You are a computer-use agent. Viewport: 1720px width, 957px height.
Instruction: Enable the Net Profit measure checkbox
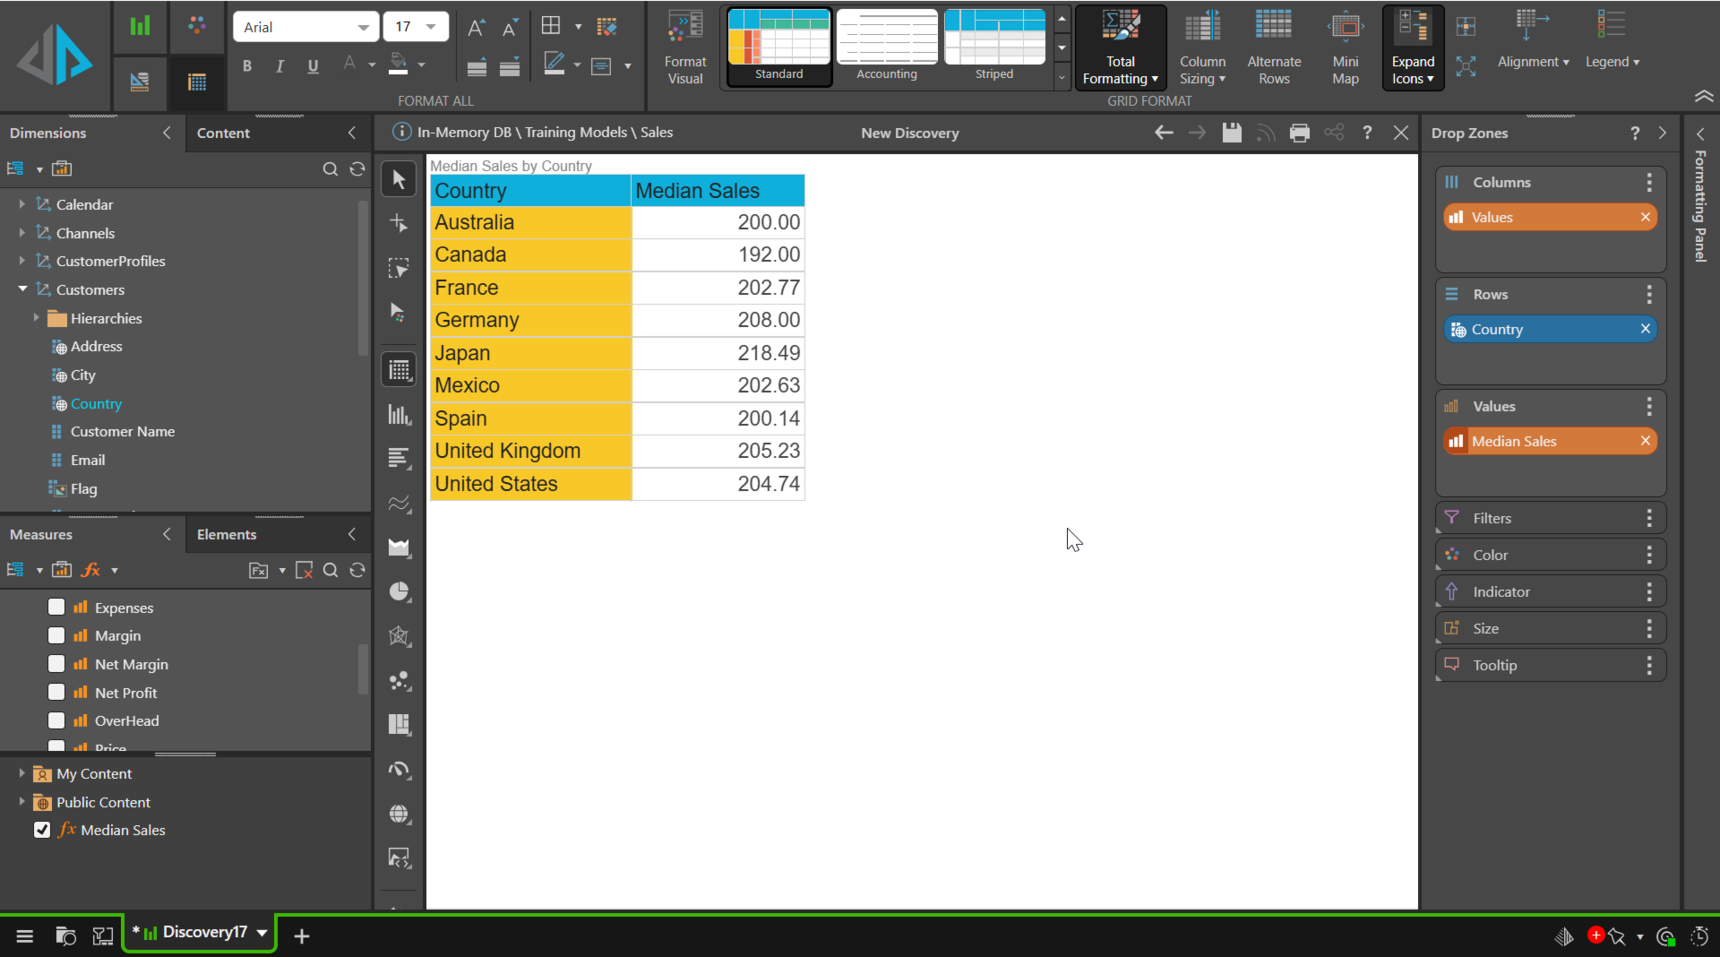(x=56, y=692)
